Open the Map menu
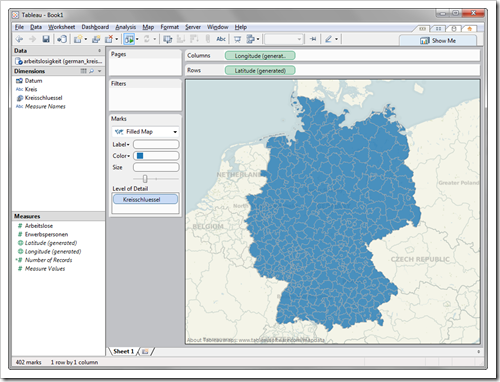The image size is (500, 382). click(x=148, y=27)
